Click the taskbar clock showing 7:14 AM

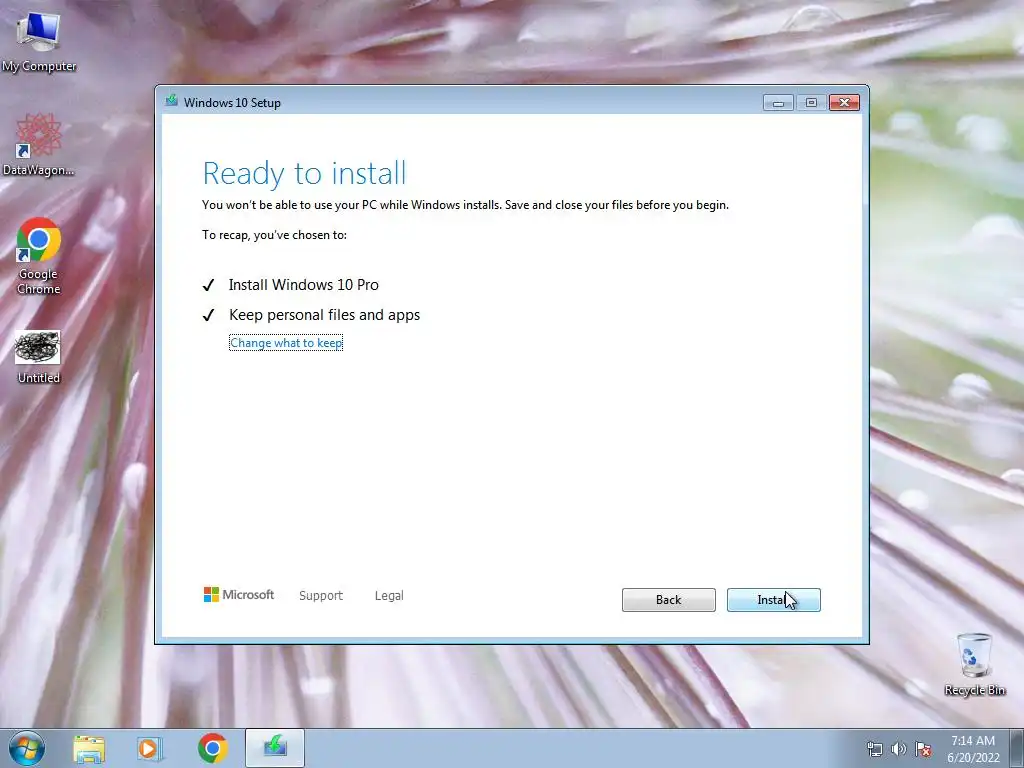click(x=973, y=749)
